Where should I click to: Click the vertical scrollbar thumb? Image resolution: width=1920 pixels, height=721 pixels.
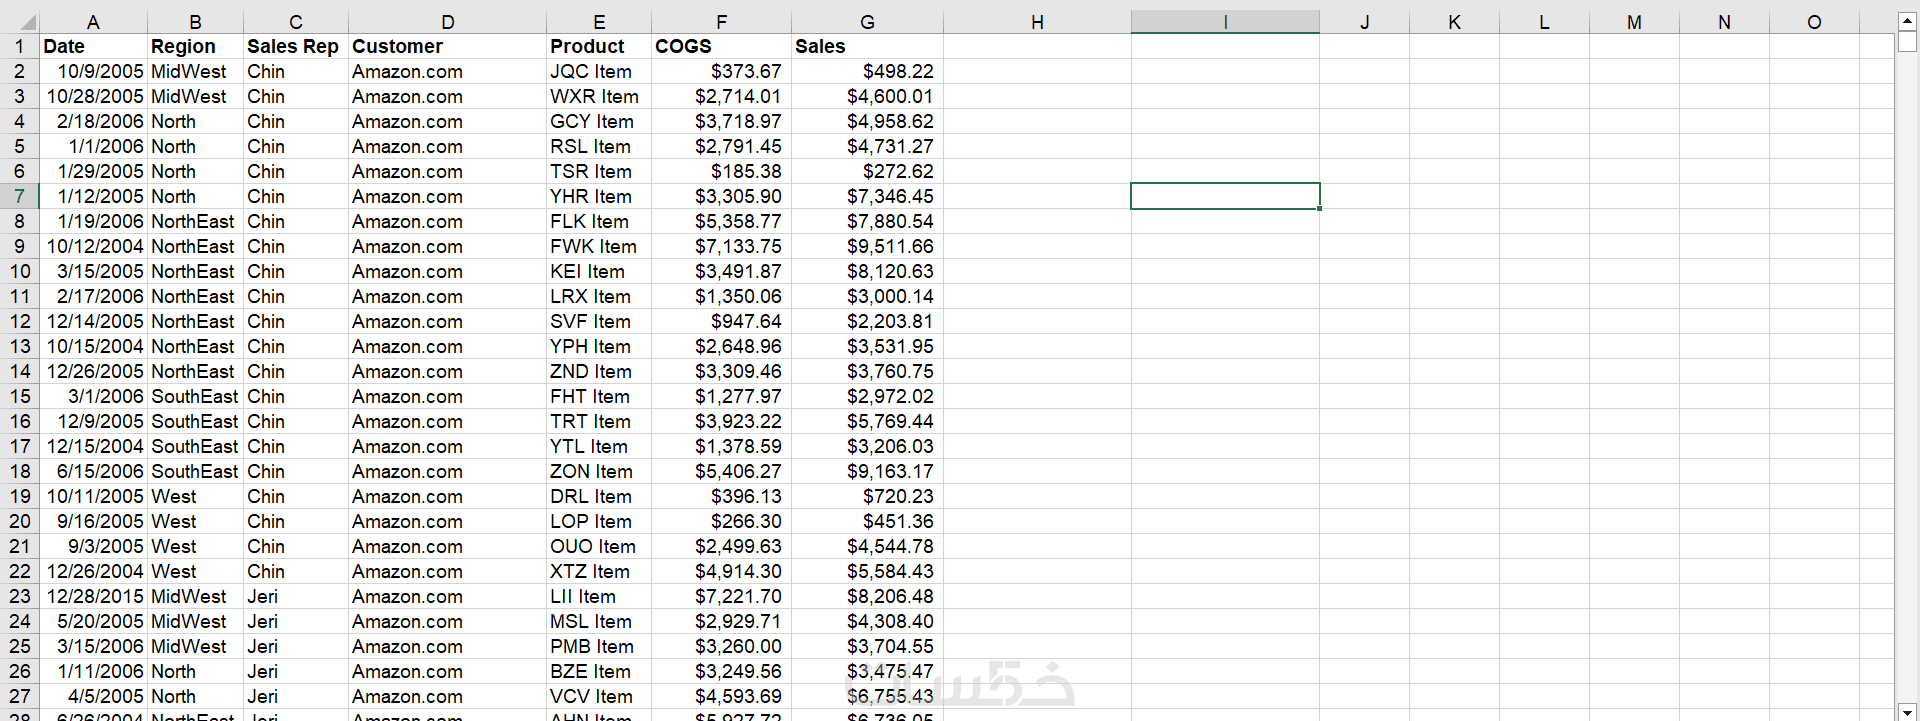[x=1907, y=41]
